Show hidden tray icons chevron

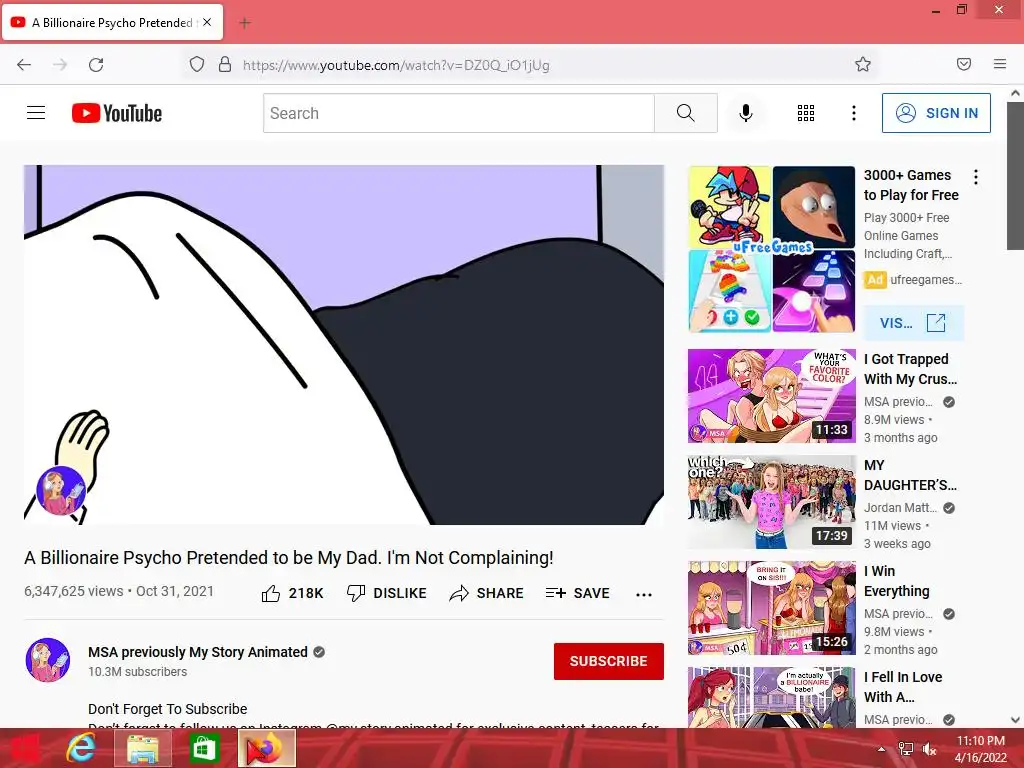(881, 749)
